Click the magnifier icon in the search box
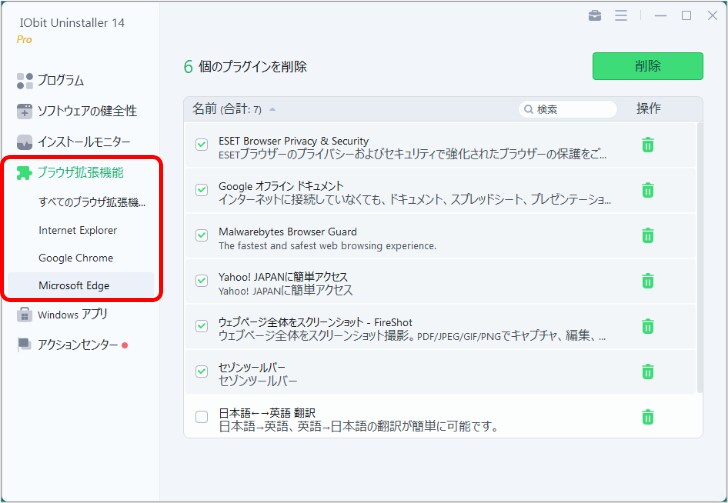 click(528, 109)
